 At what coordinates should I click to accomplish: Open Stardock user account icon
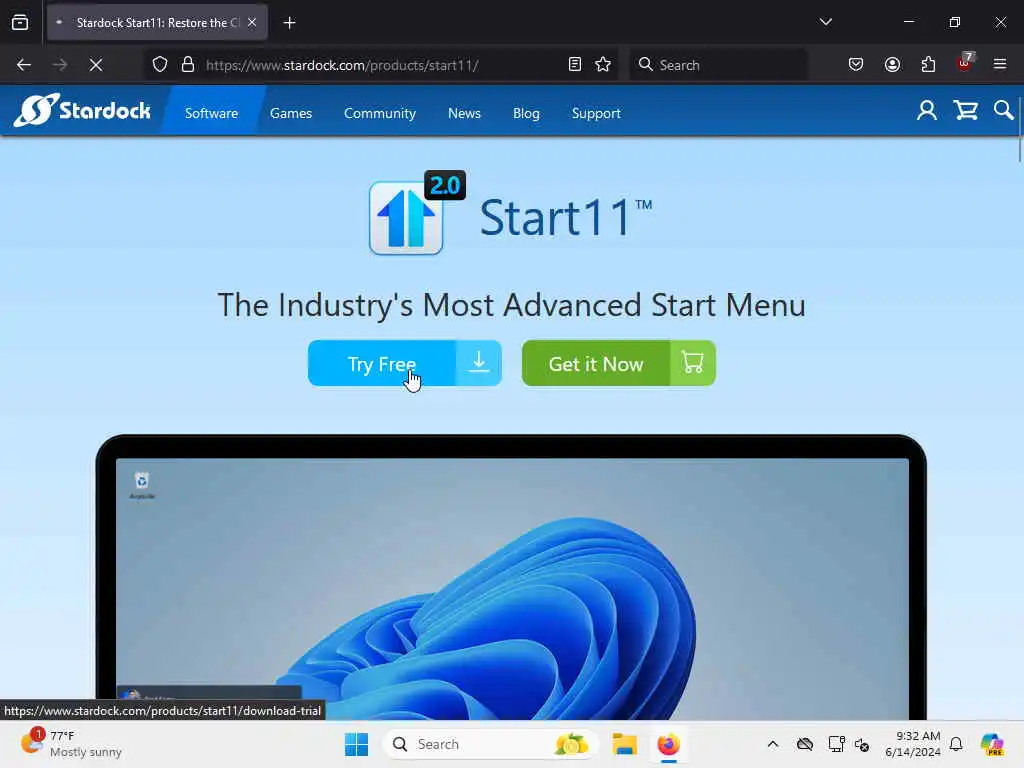926,110
